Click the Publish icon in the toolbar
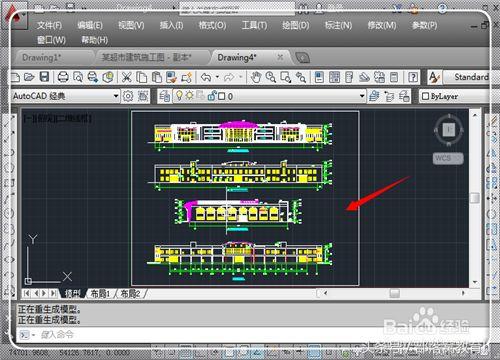 point(93,77)
